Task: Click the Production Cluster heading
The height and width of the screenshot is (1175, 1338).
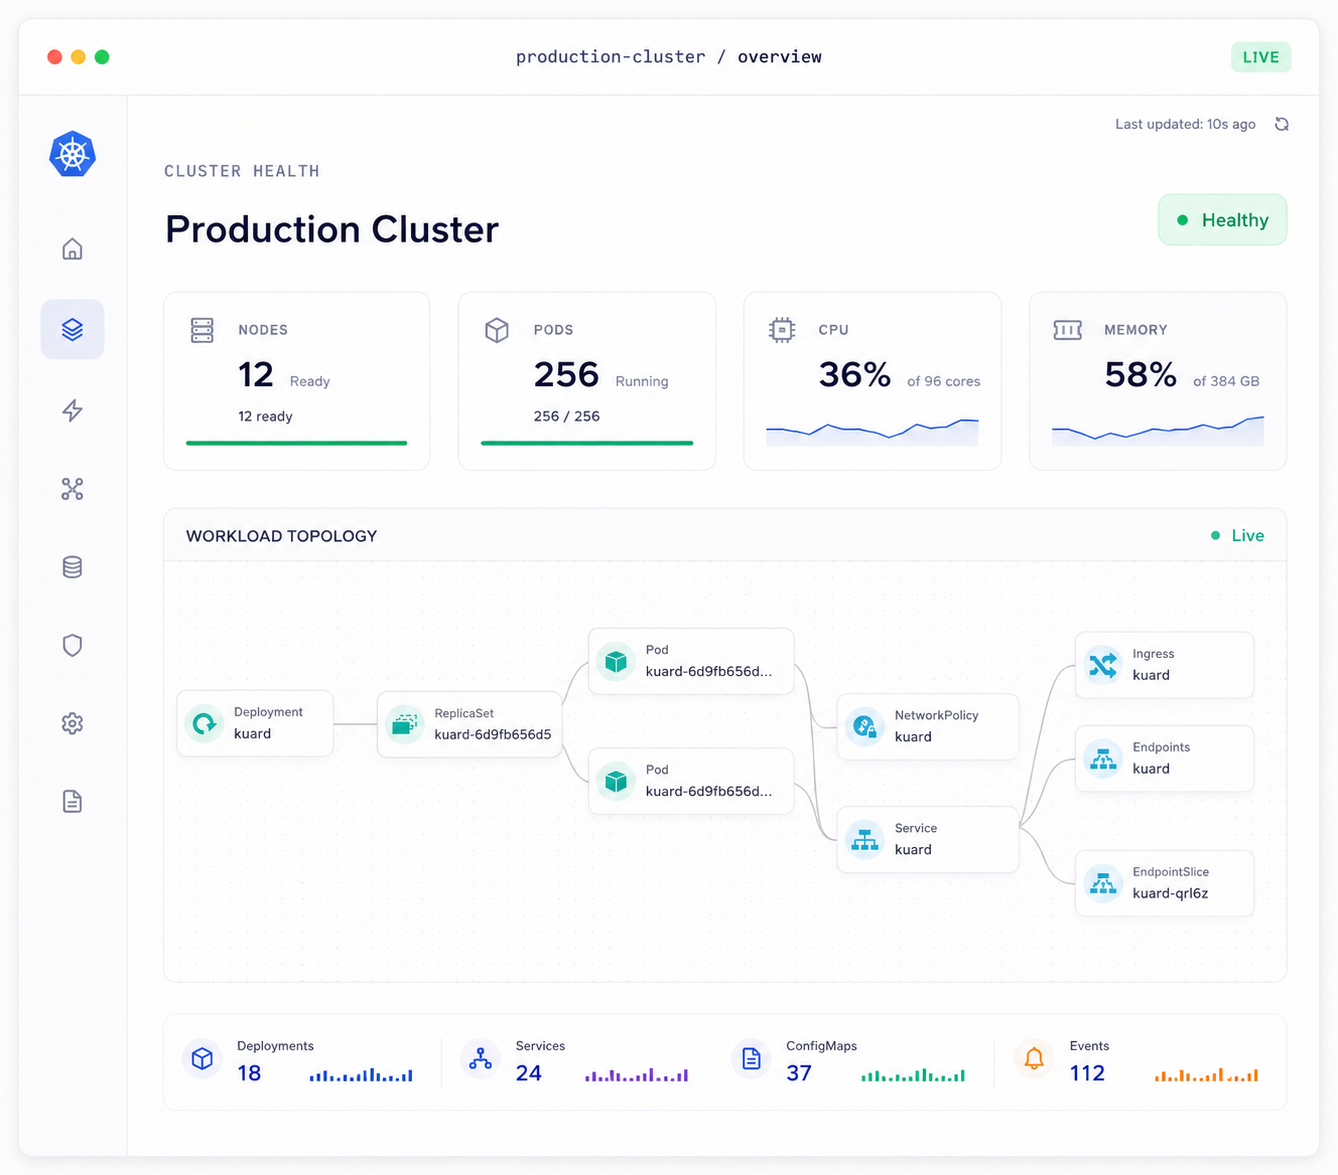Action: 332,229
